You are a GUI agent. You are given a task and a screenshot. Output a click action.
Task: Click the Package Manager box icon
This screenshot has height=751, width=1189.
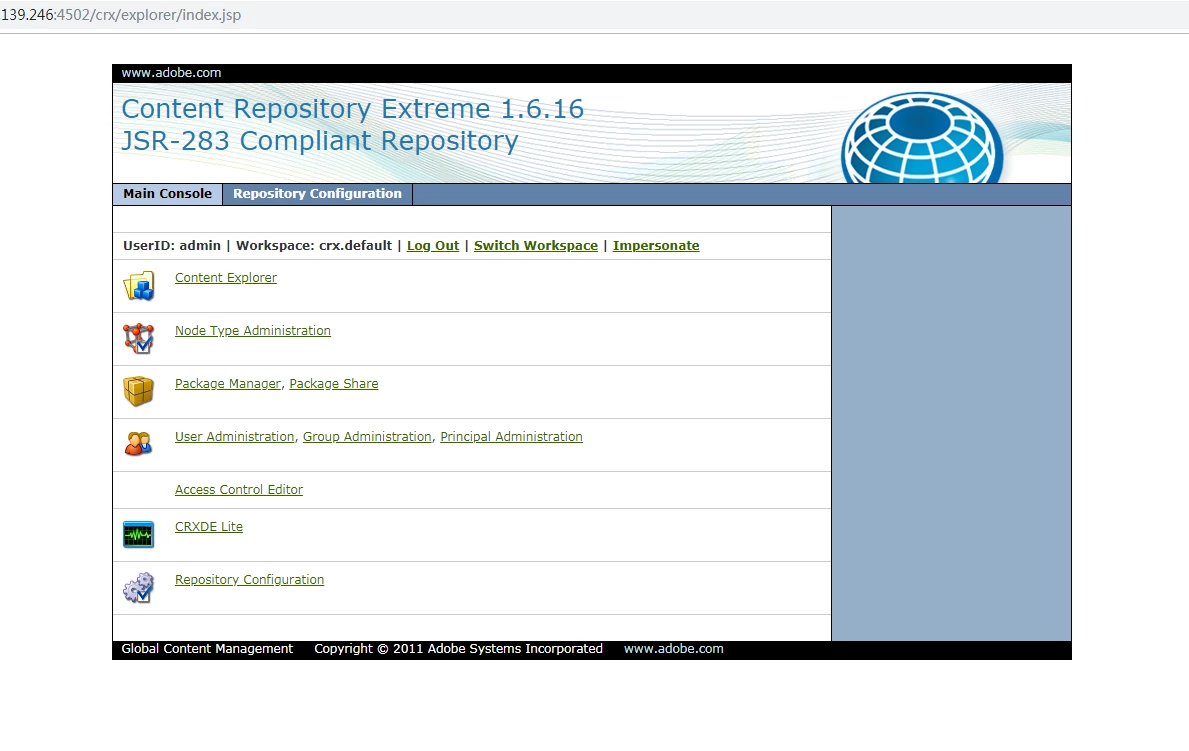pyautogui.click(x=139, y=391)
